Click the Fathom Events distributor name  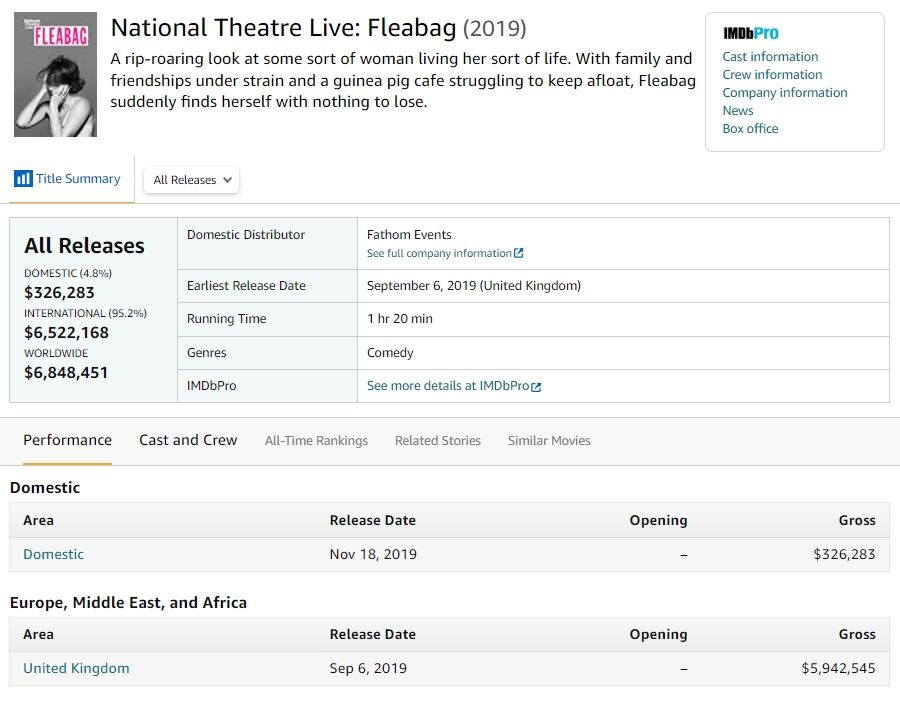tap(409, 235)
